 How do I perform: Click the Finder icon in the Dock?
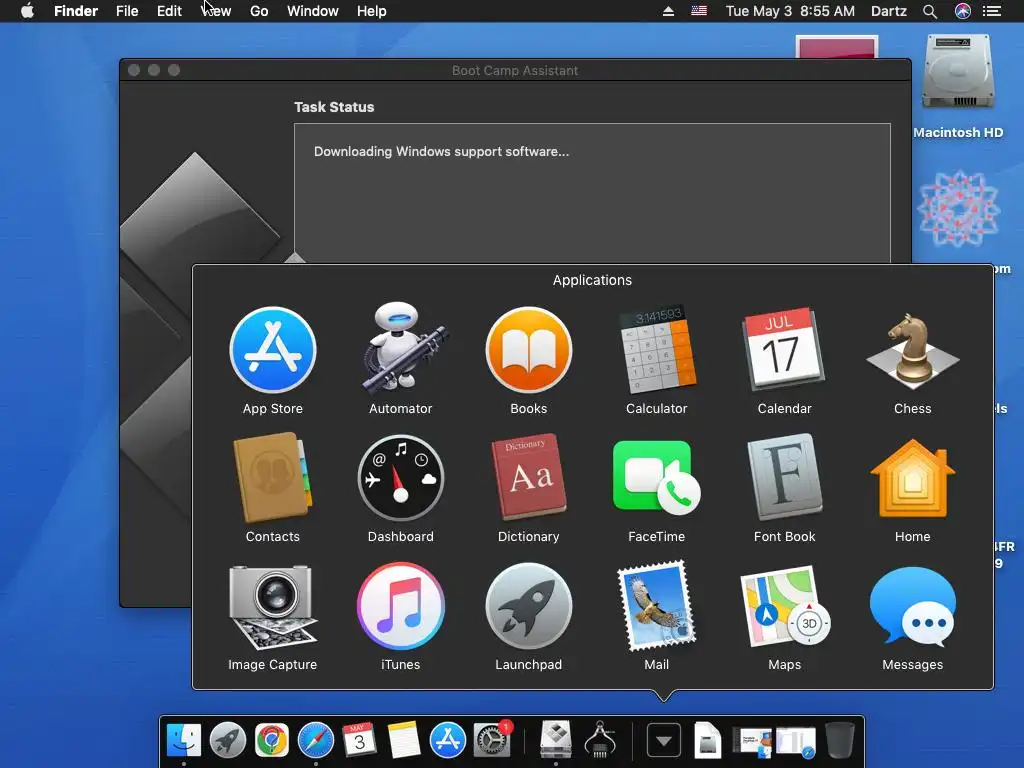coord(184,740)
